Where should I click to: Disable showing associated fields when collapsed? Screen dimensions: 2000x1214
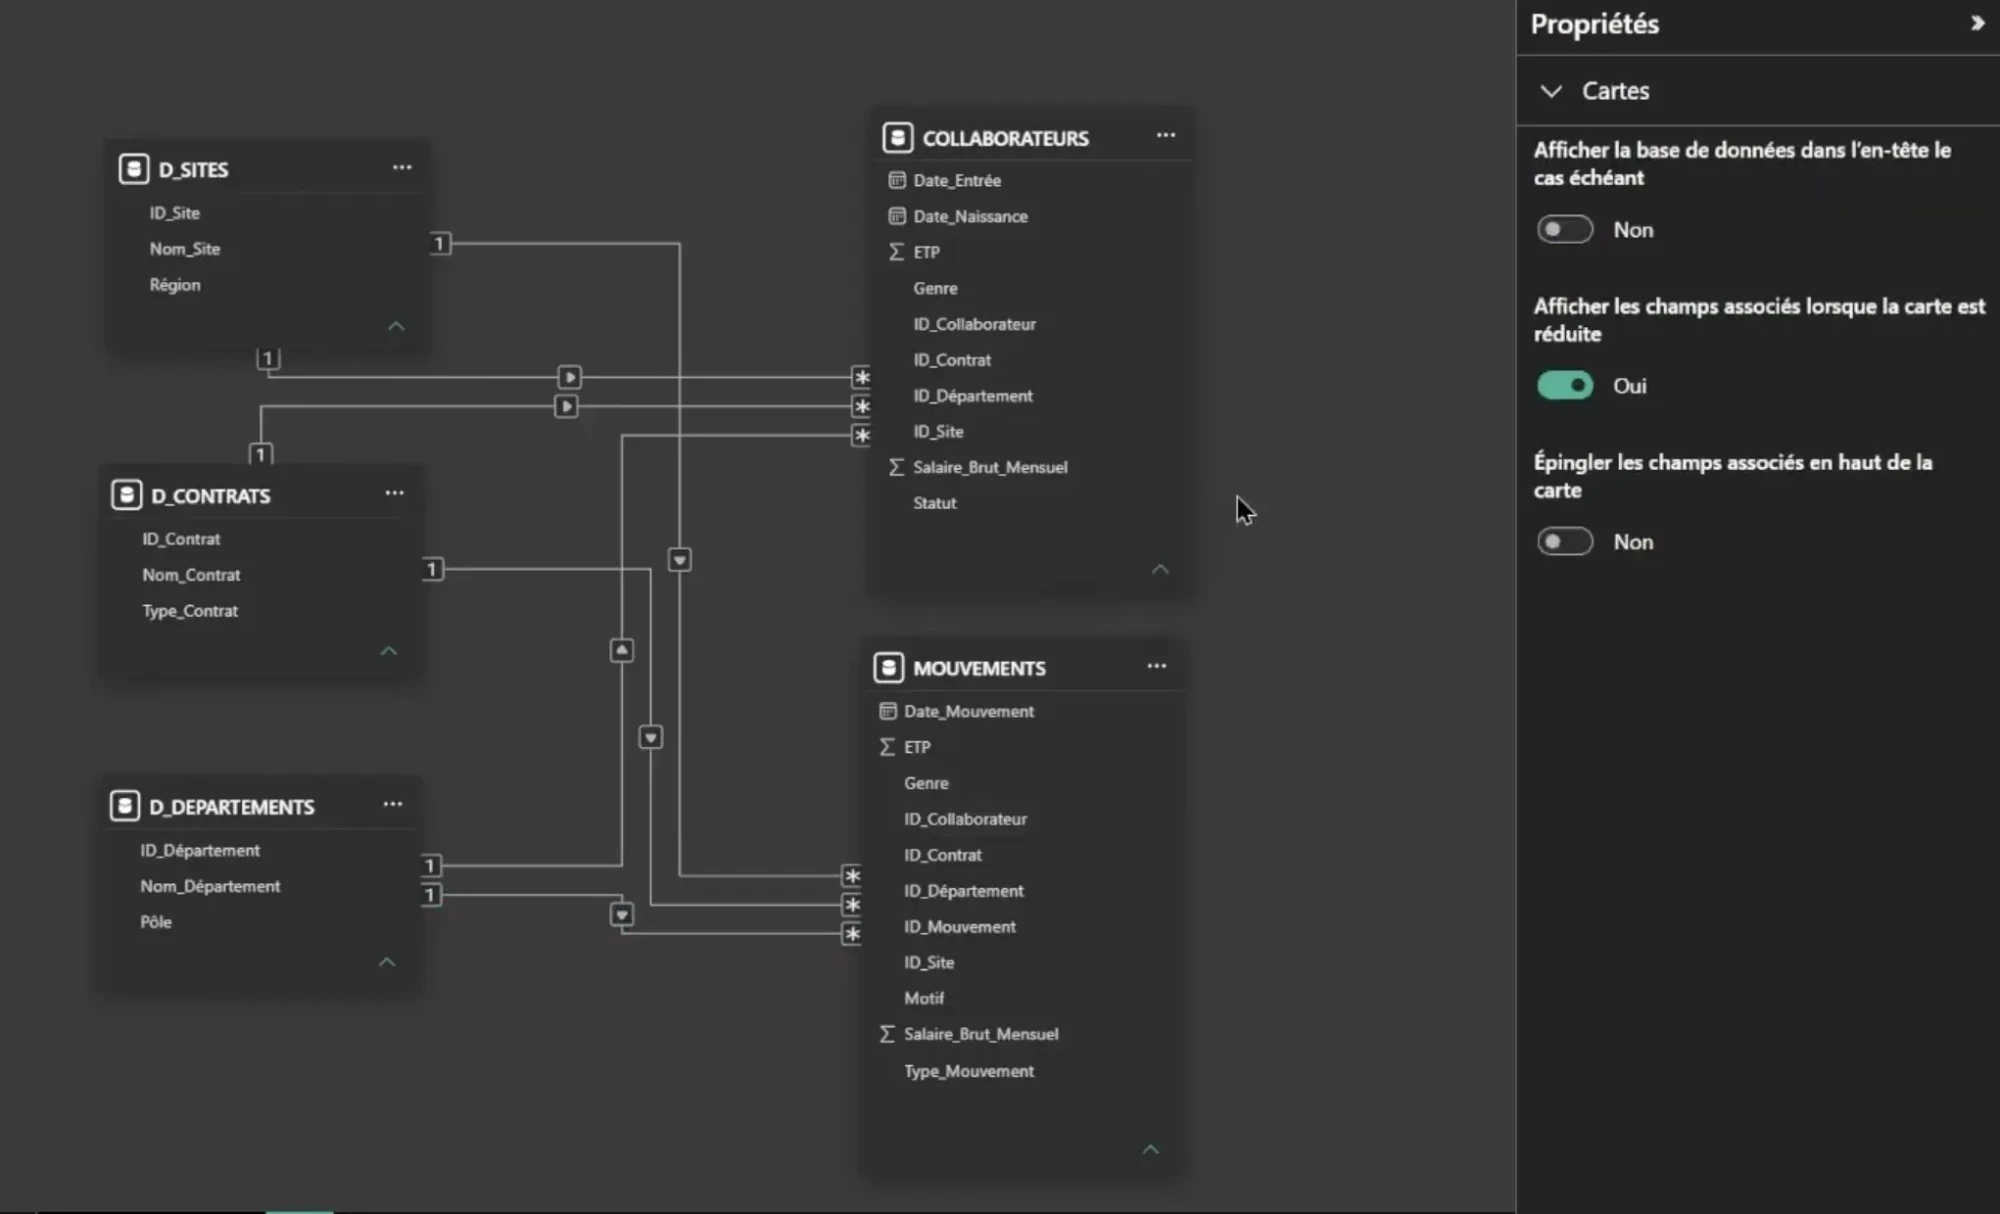[x=1565, y=385]
